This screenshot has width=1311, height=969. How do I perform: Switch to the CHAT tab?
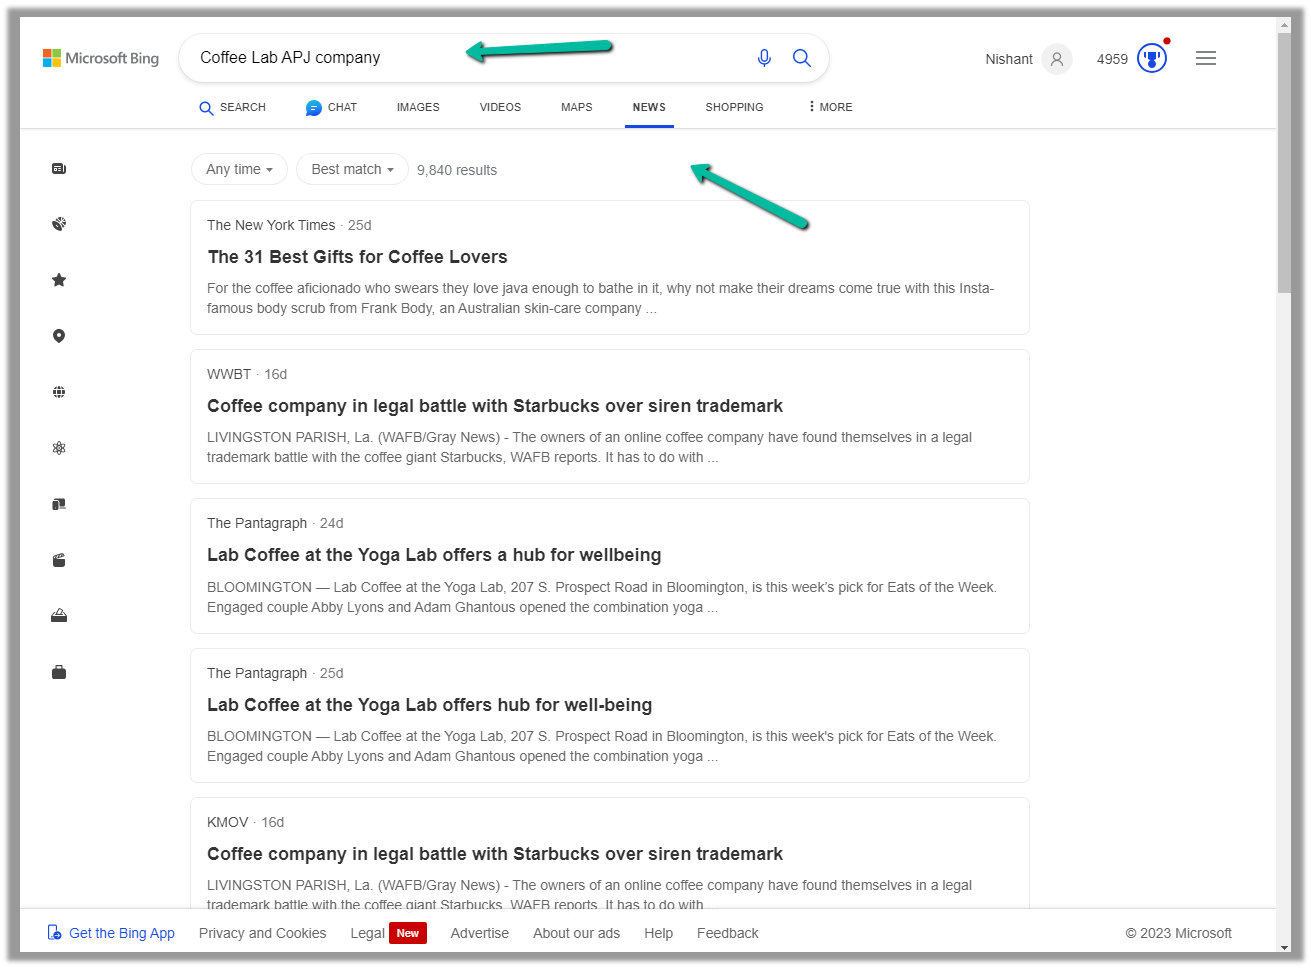pos(331,107)
